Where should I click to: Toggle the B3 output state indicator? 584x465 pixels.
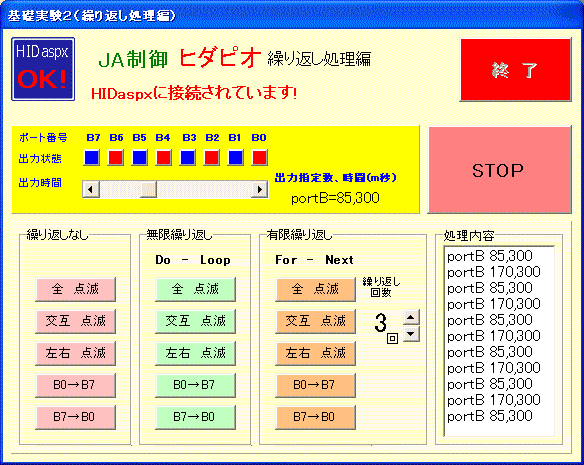click(187, 158)
